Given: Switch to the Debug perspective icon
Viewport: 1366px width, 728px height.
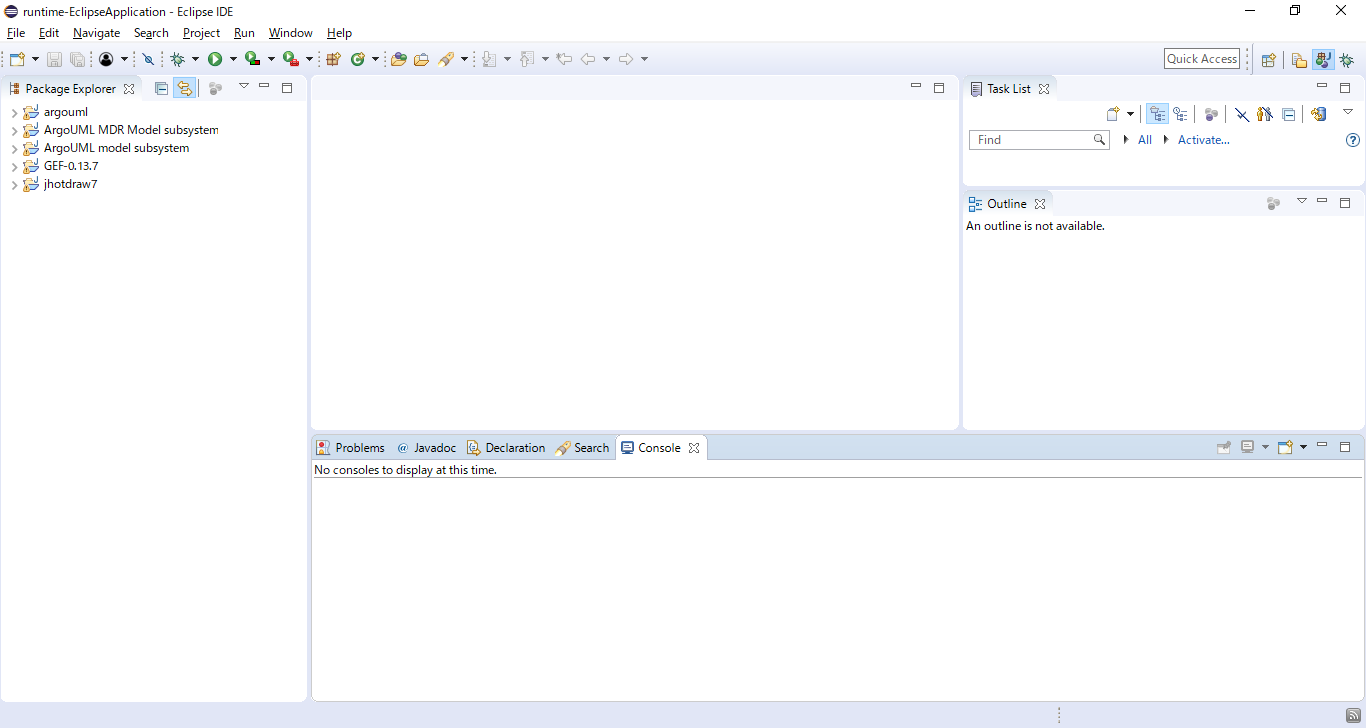Looking at the screenshot, I should [x=1347, y=60].
